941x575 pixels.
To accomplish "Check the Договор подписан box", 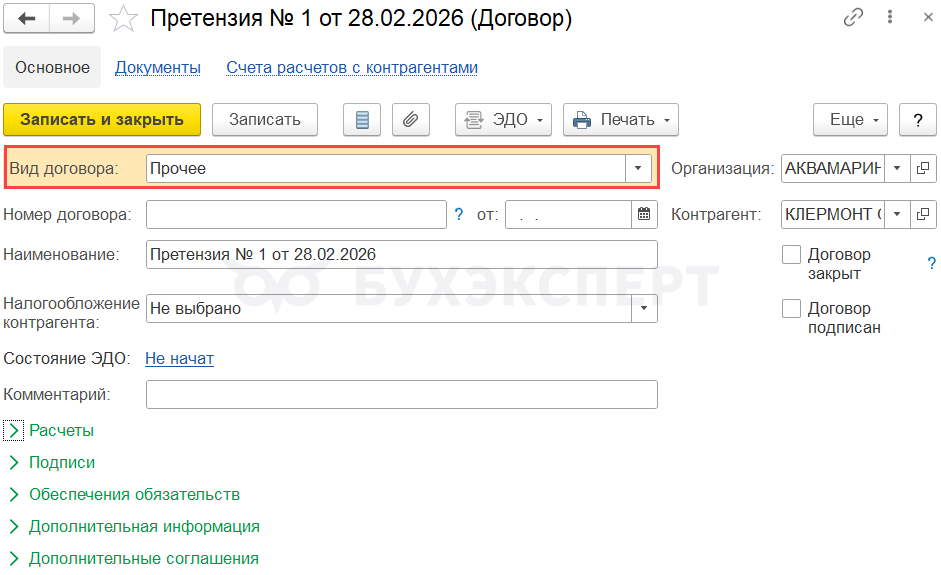I will pyautogui.click(x=791, y=309).
